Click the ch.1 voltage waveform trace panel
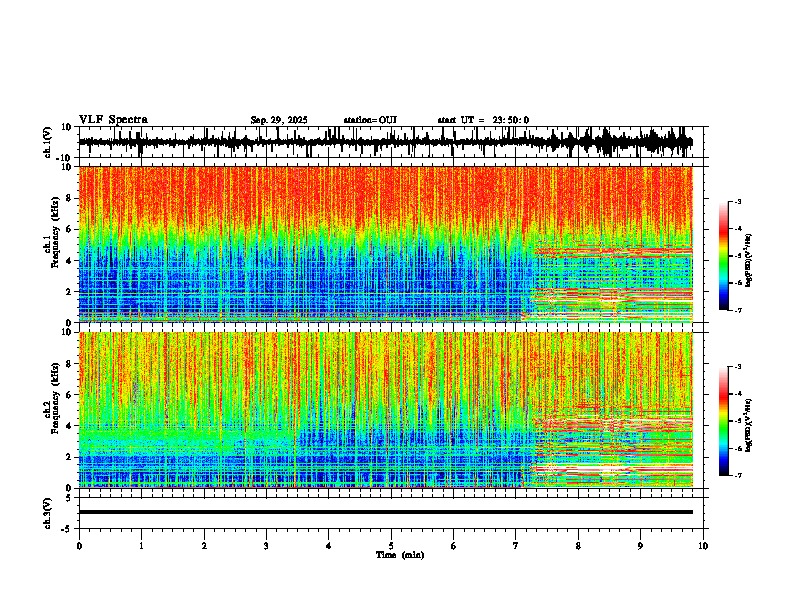Screen dimensions: 792x612 click(x=393, y=142)
